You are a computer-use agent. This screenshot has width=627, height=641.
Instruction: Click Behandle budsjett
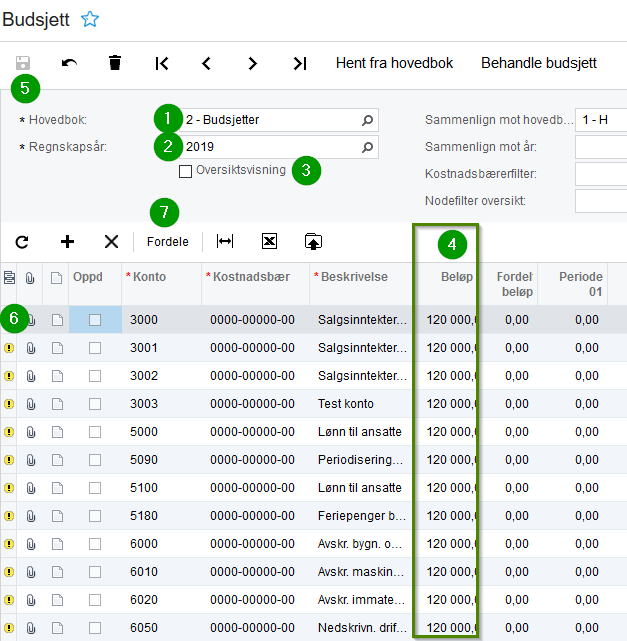click(x=539, y=63)
